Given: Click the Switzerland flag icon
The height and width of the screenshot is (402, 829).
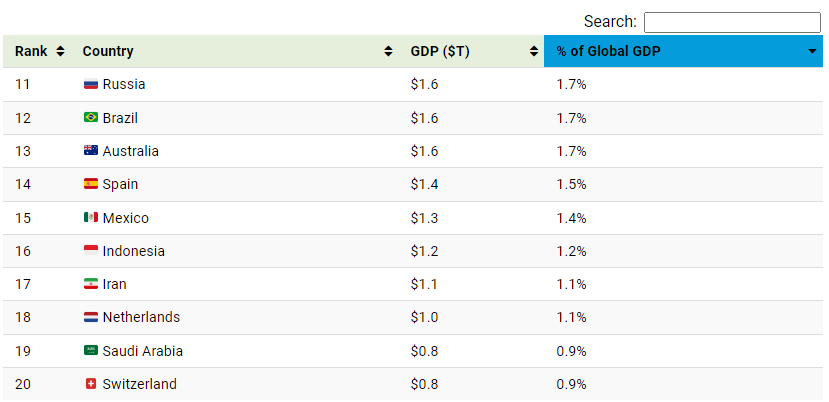Looking at the screenshot, I should 90,384.
